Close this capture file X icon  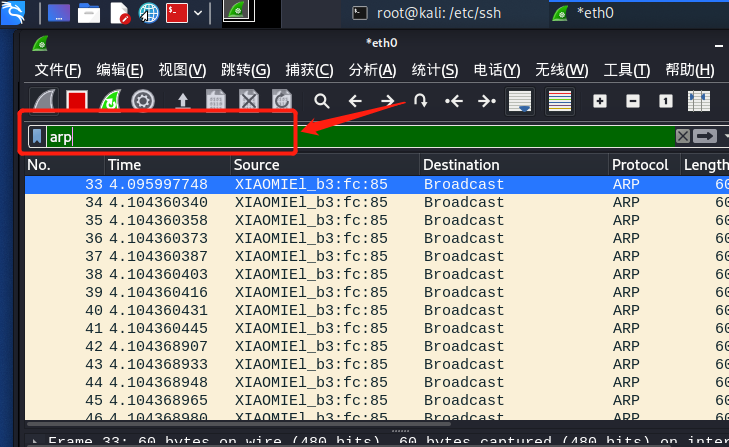[x=249, y=101]
